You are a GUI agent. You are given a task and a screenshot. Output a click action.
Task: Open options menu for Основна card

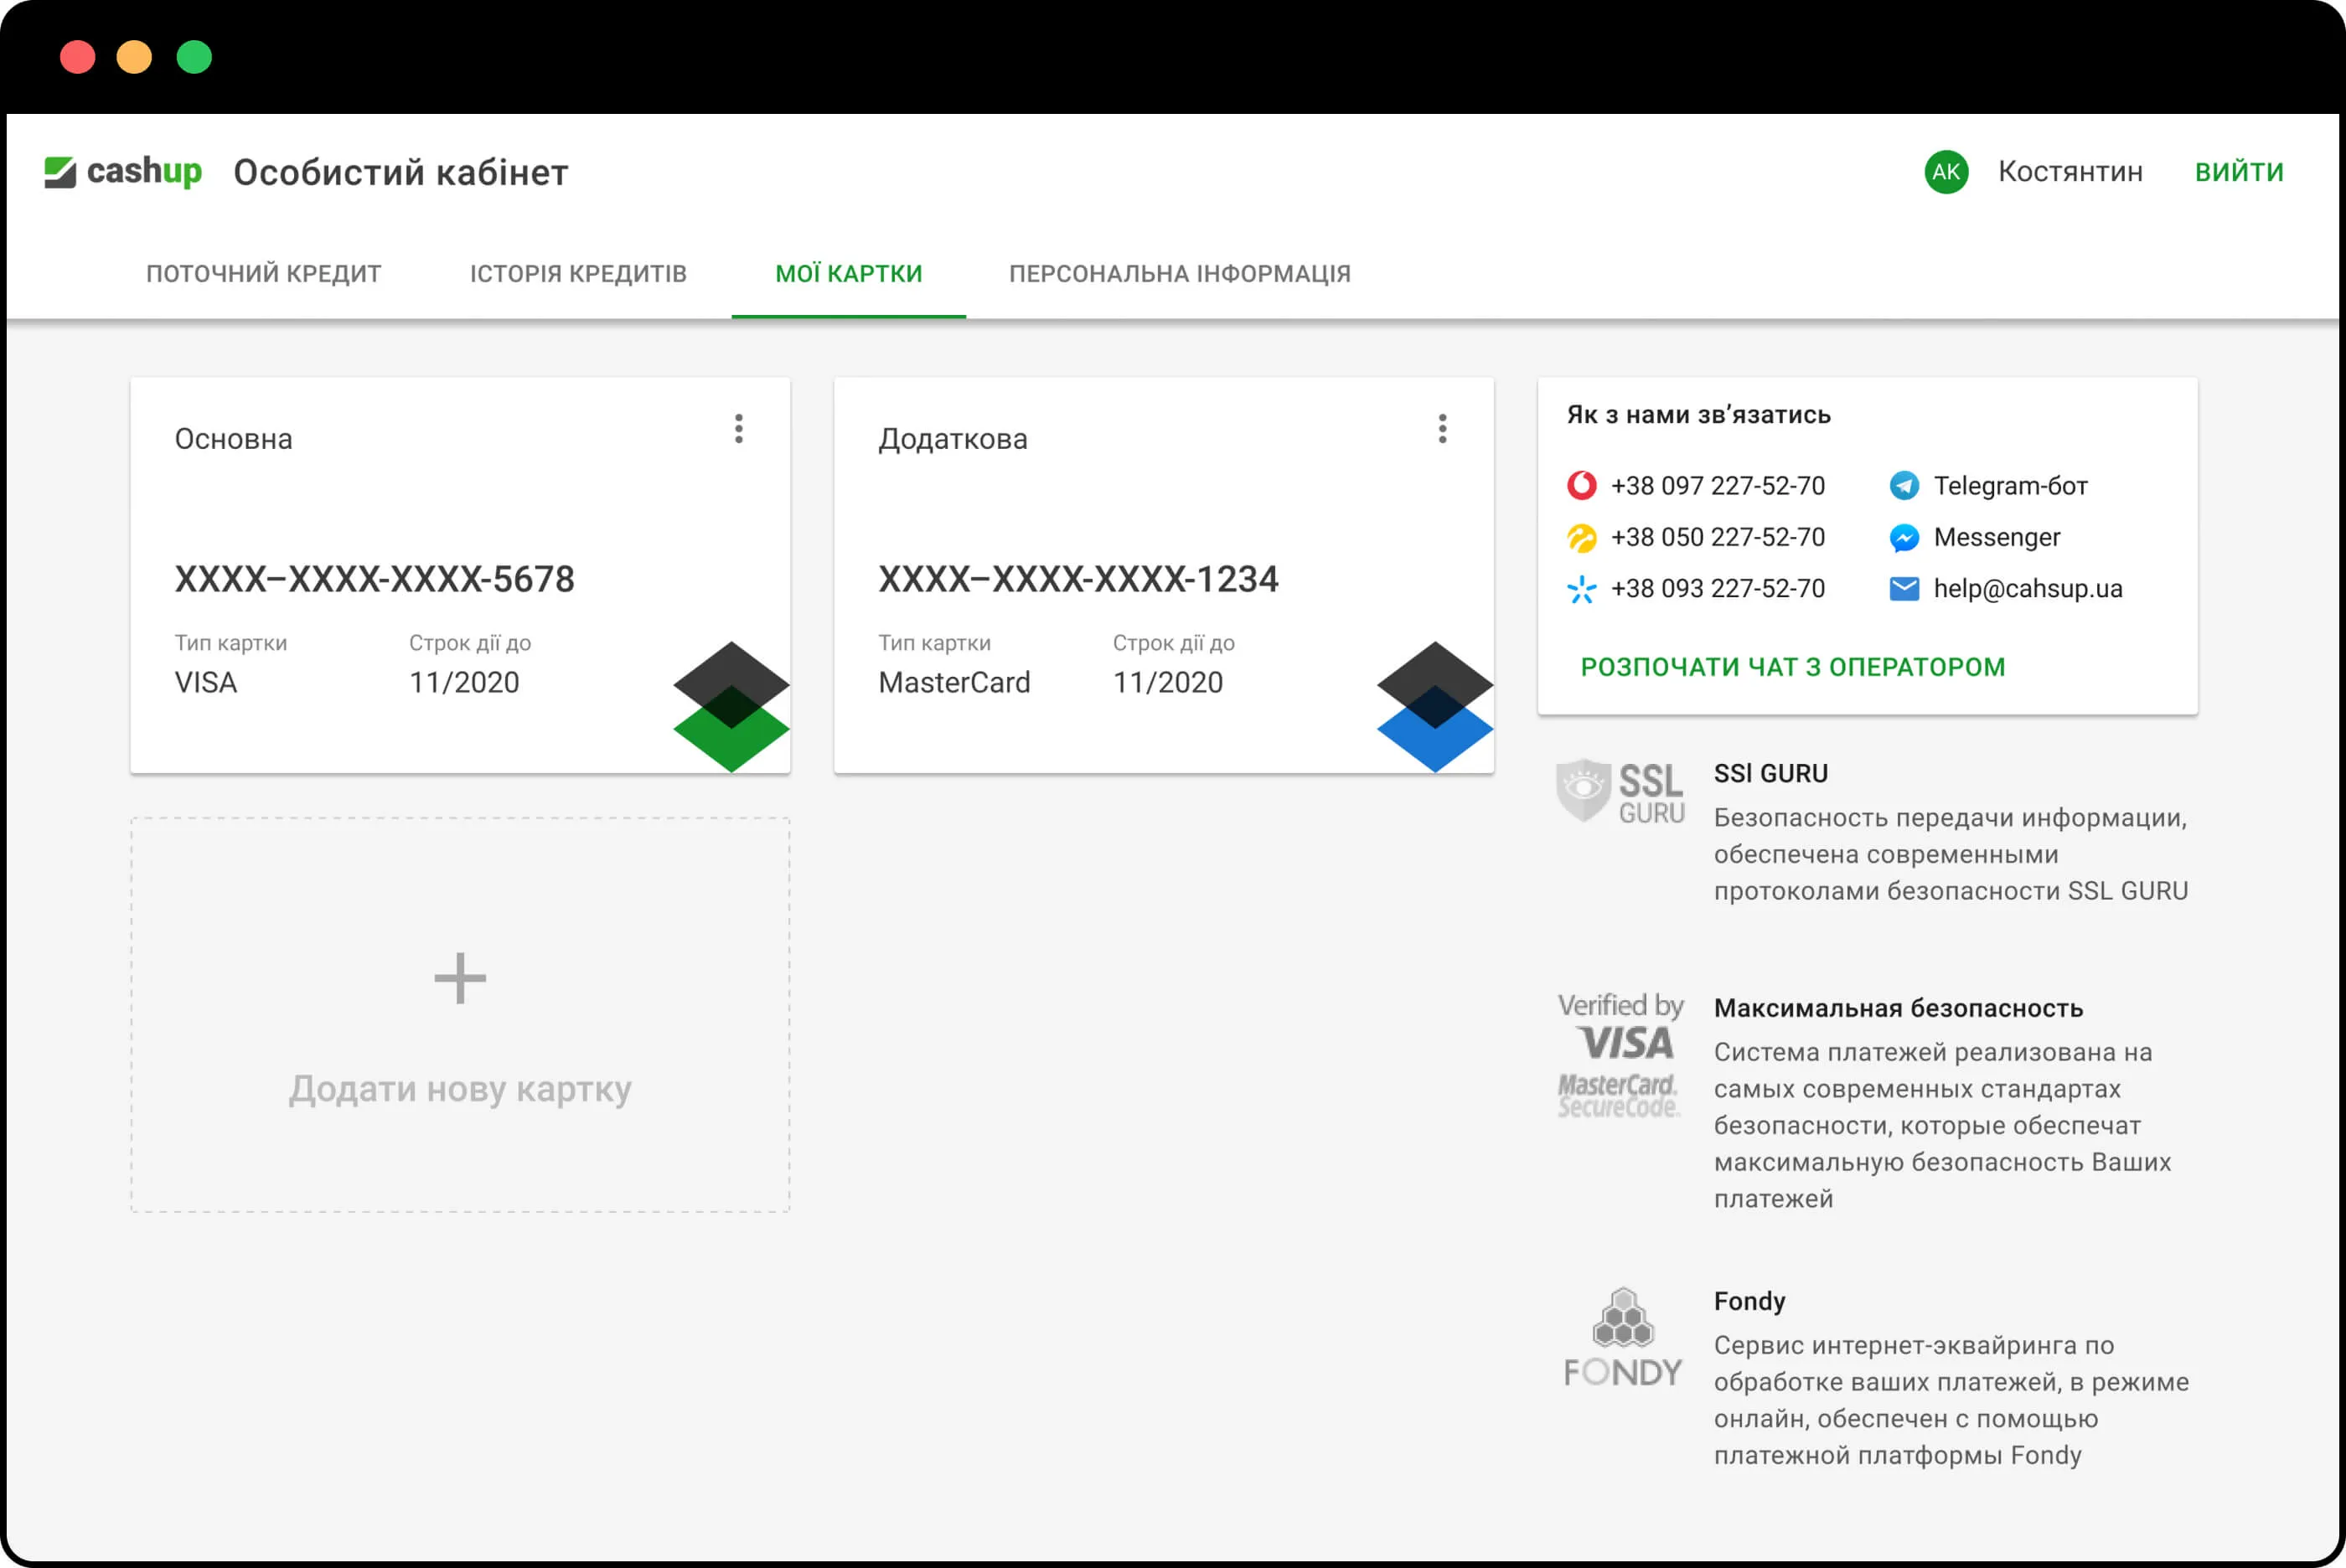[x=739, y=429]
